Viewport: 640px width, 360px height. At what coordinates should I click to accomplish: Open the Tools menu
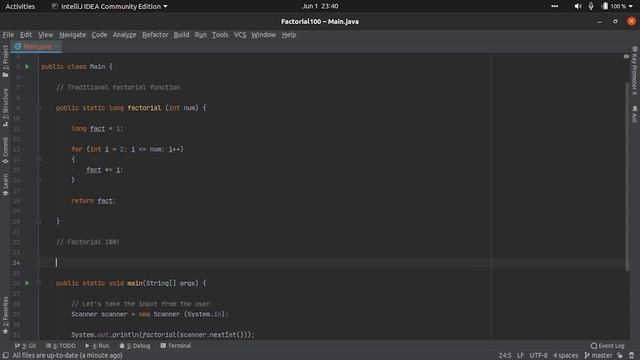click(220, 35)
